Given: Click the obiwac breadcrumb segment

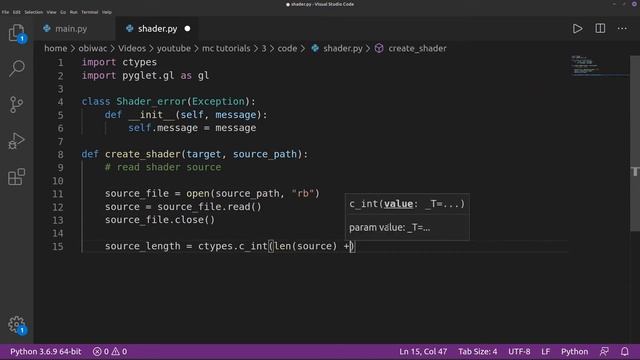Looking at the screenshot, I should 93,48.
